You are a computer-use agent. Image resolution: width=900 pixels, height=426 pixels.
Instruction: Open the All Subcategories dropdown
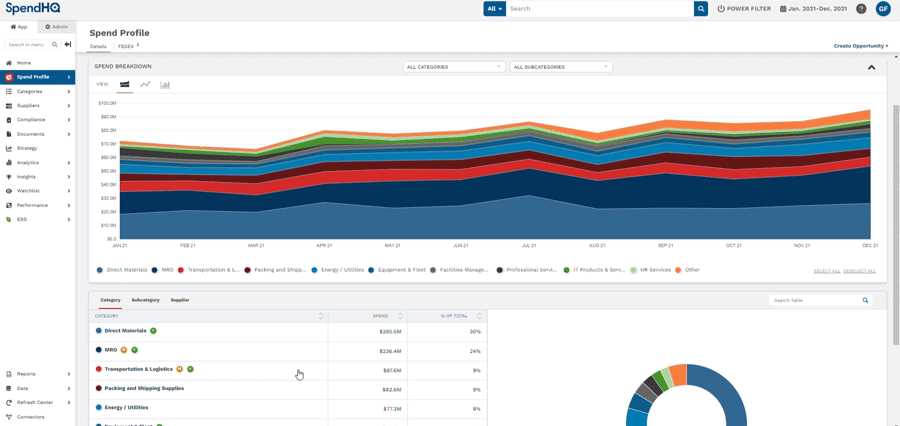pyautogui.click(x=561, y=67)
